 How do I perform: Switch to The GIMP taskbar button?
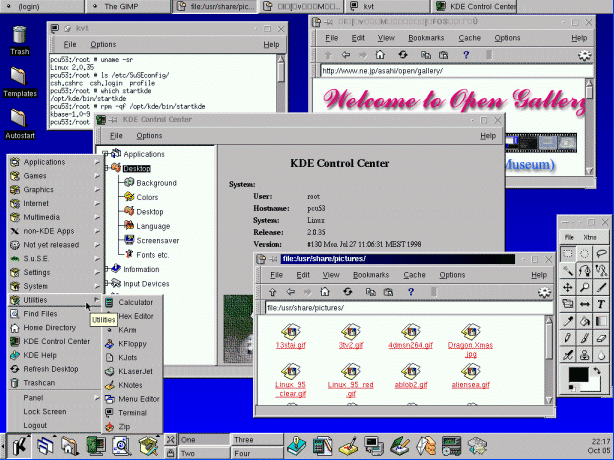(x=128, y=6)
